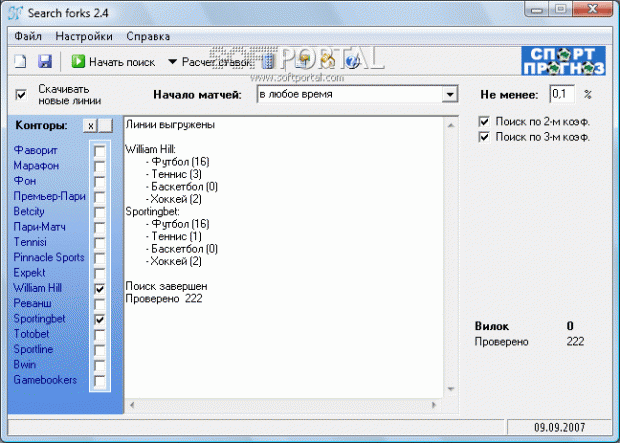
Task: Click the horizontal scrollbar right arrow
Action: [x=434, y=405]
